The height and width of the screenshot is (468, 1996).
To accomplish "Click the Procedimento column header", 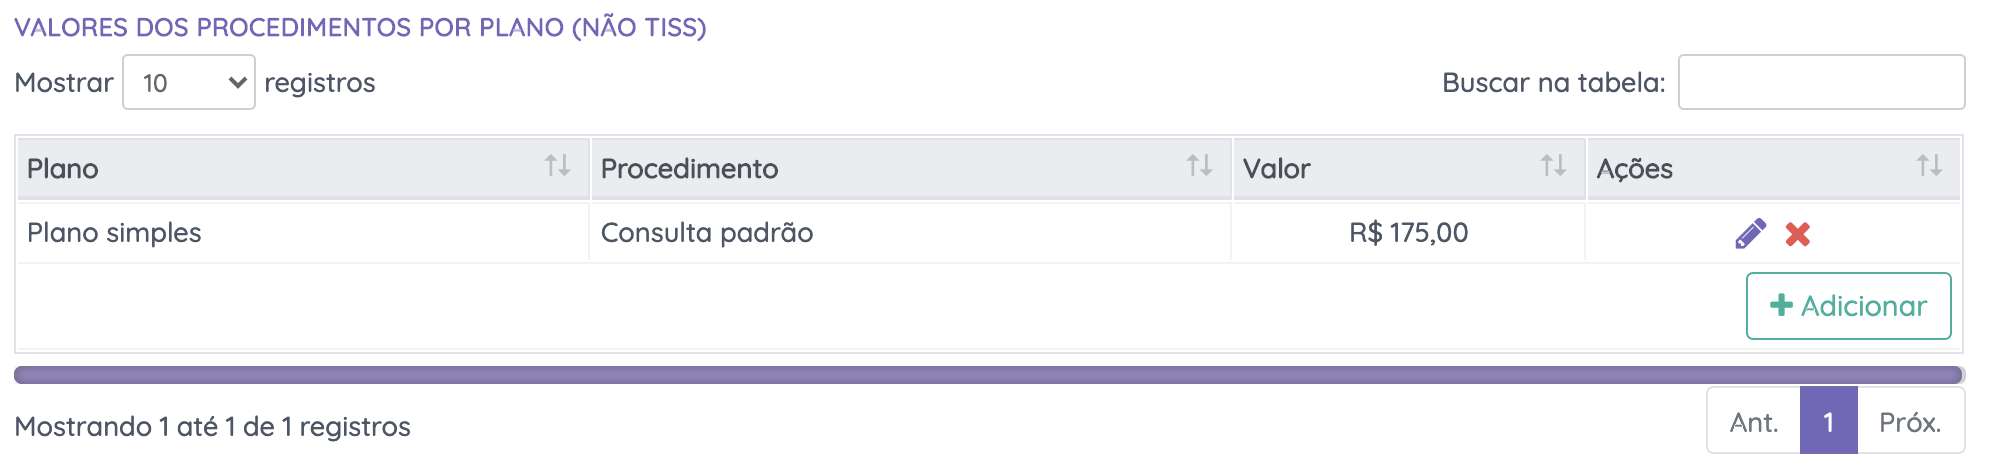I will pyautogui.click(x=689, y=169).
